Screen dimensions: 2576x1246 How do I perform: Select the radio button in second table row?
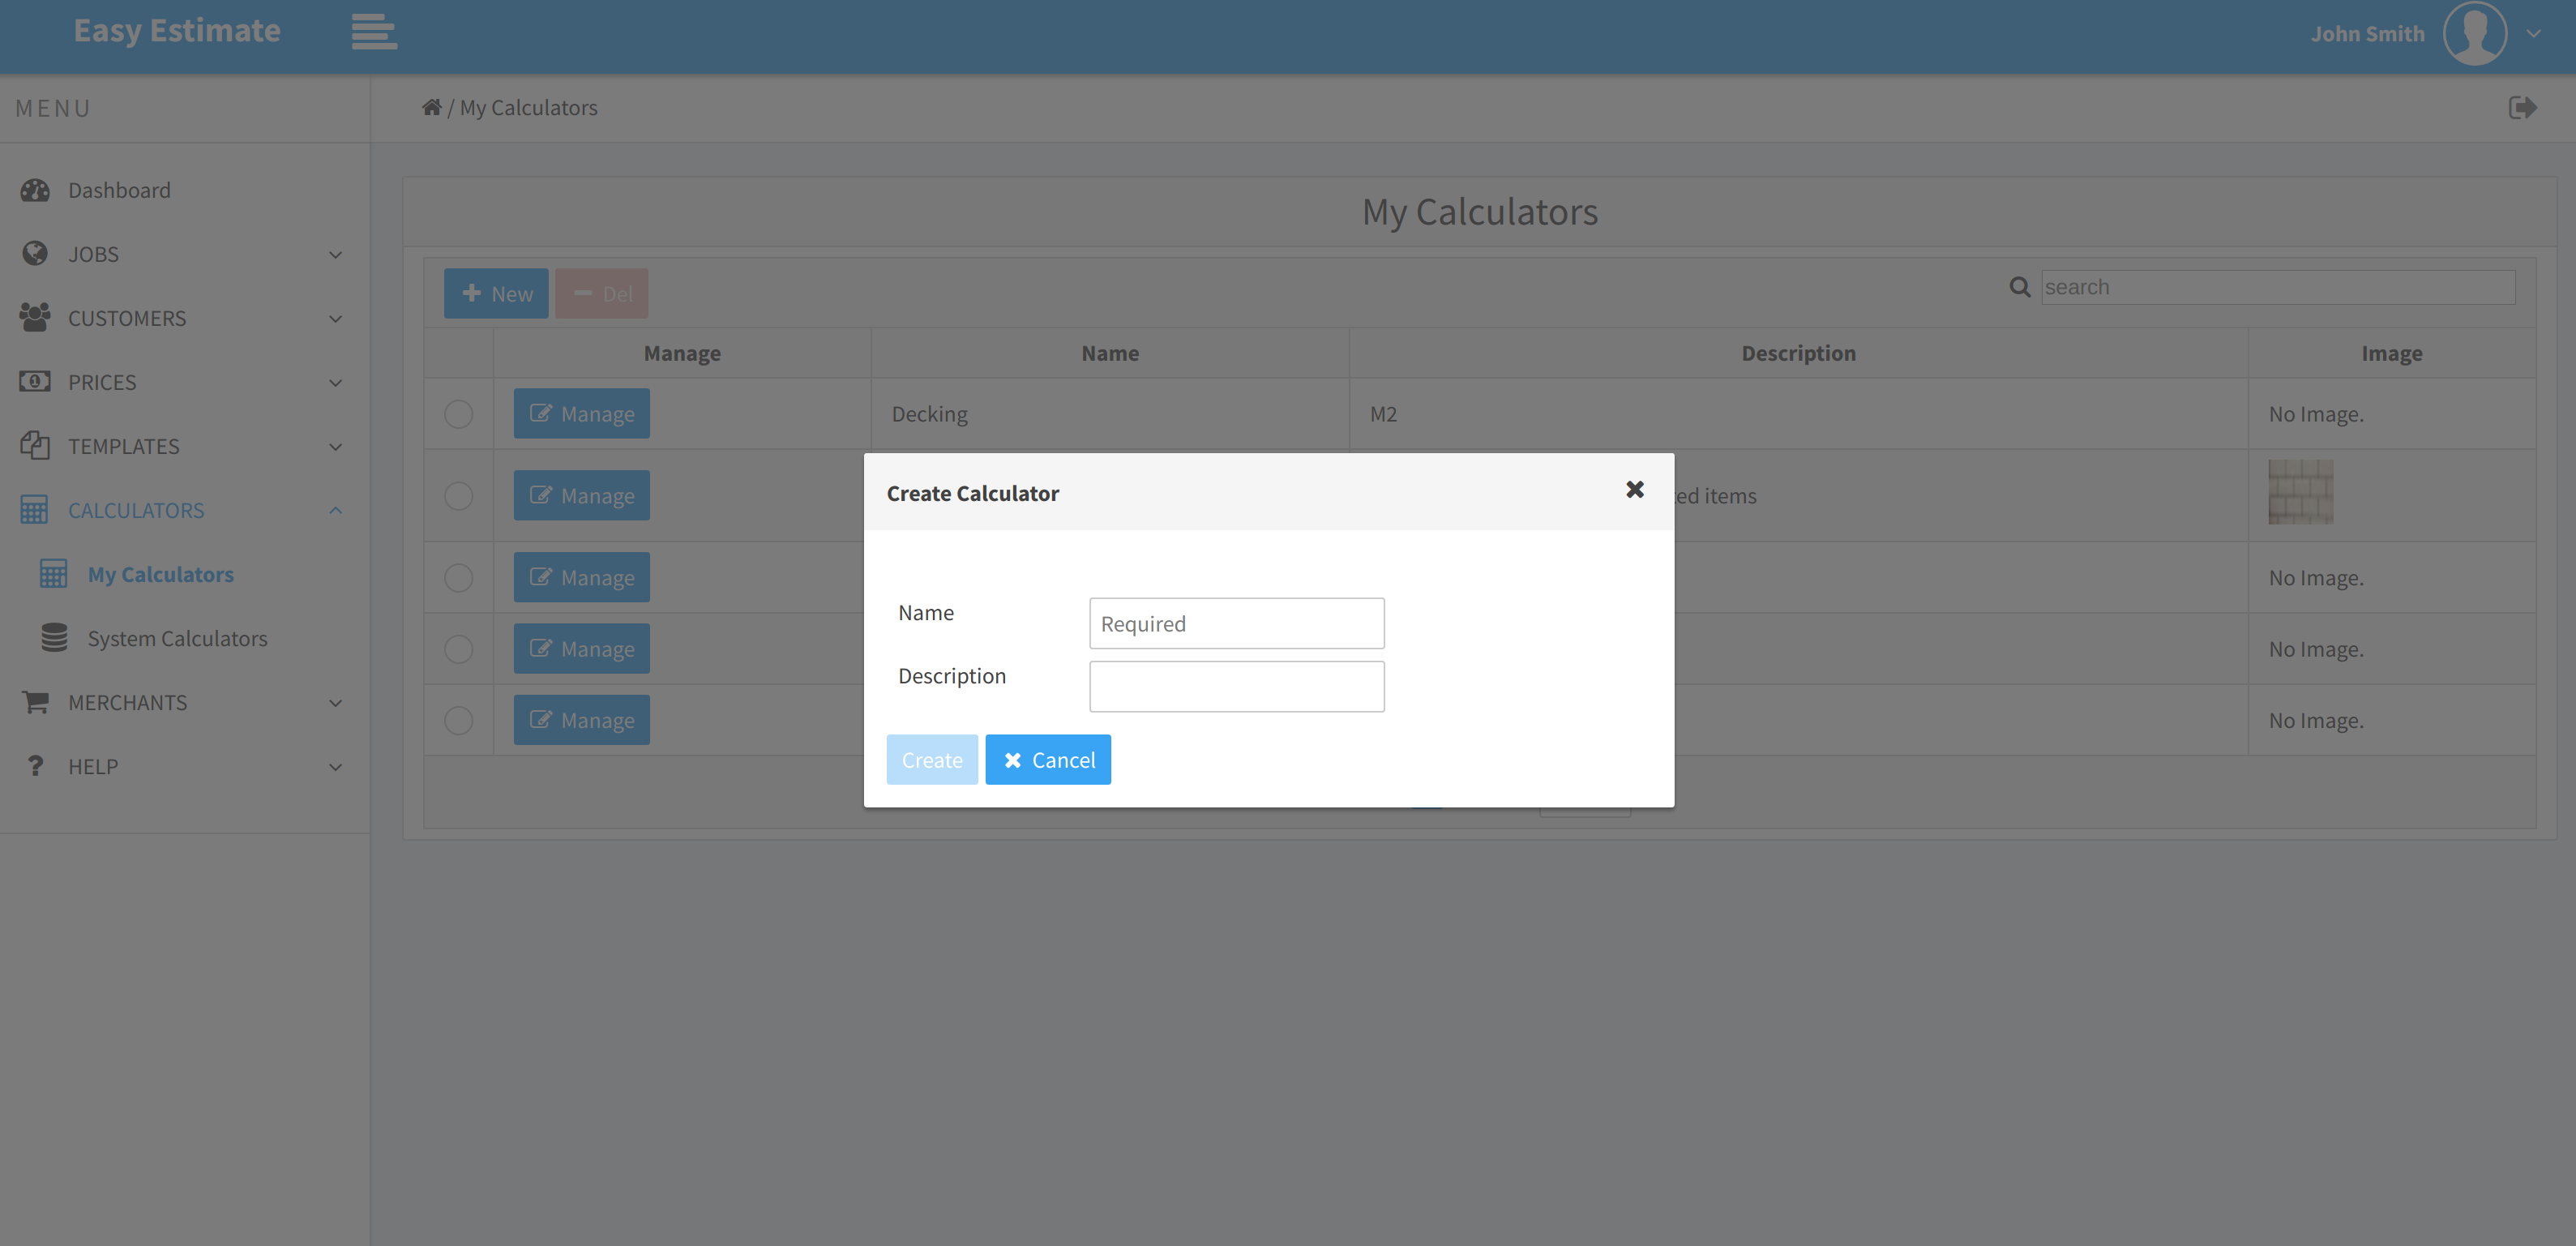click(x=459, y=496)
